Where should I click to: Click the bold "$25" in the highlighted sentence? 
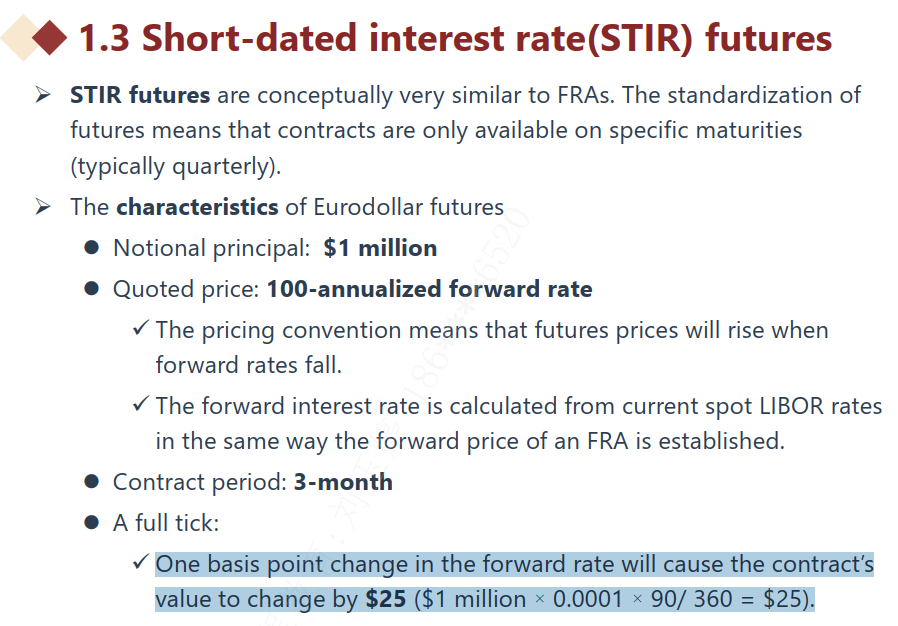coord(384,600)
